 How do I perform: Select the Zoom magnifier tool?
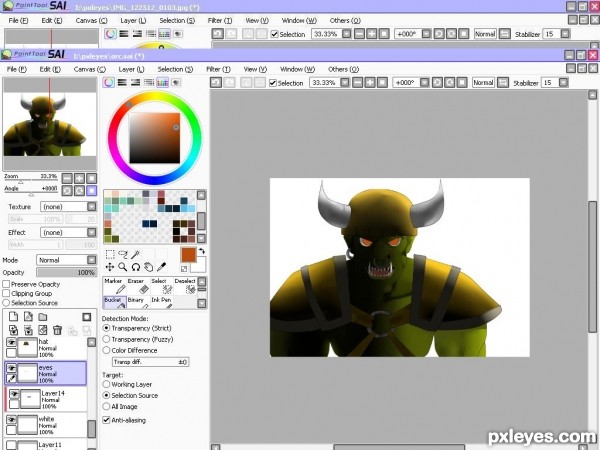coord(123,267)
